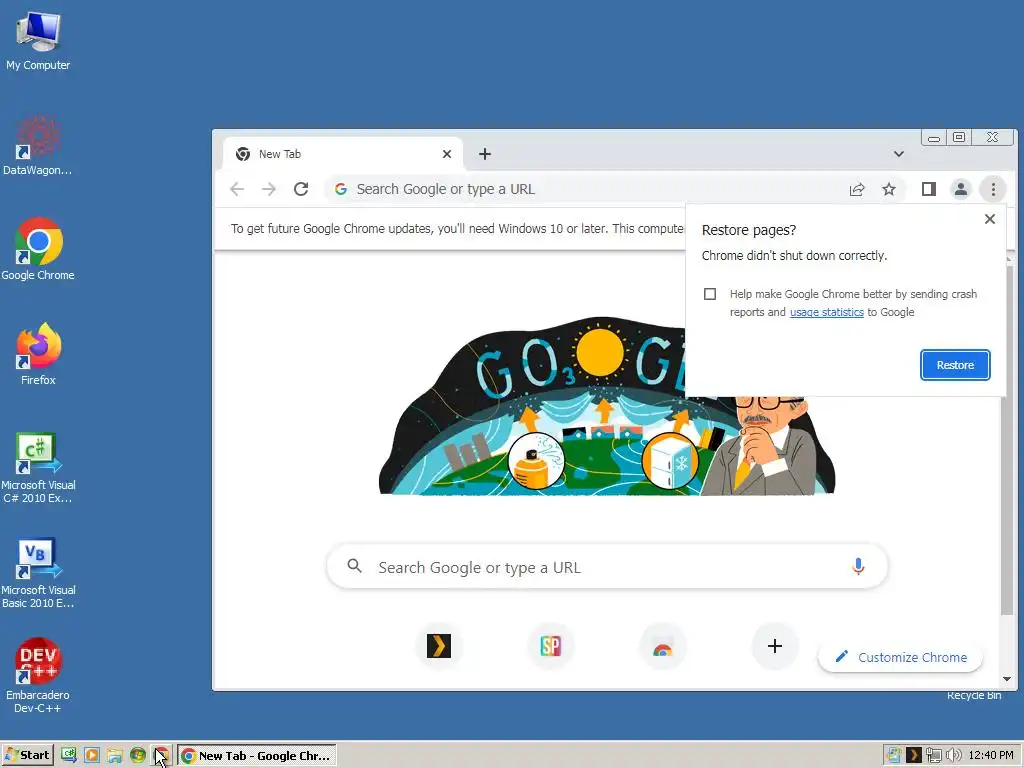Add a shortcut with the plus tile

click(x=775, y=647)
